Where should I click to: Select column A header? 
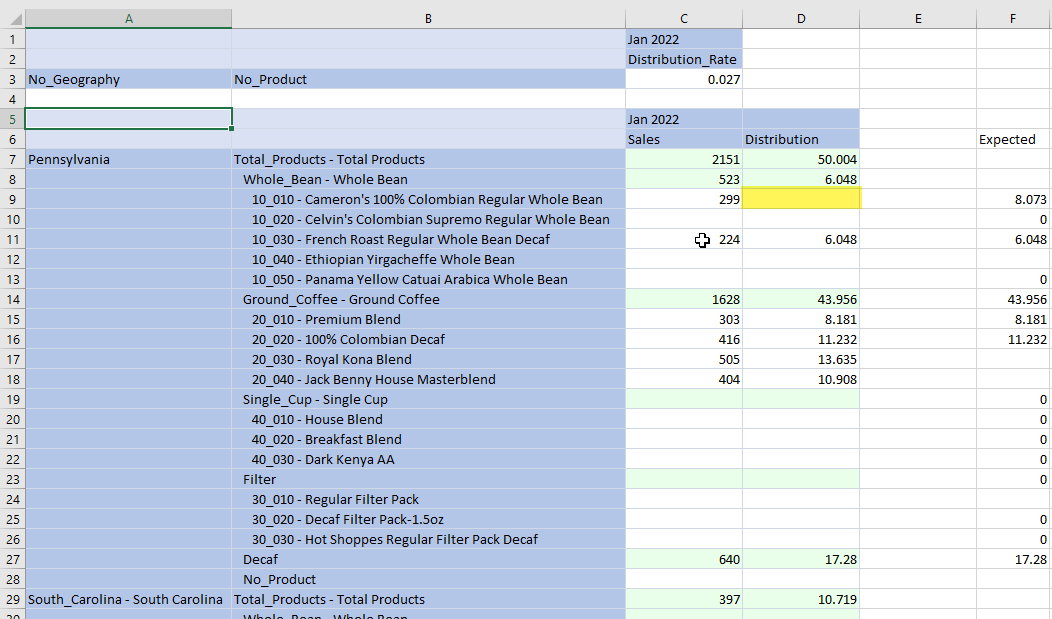click(x=128, y=19)
